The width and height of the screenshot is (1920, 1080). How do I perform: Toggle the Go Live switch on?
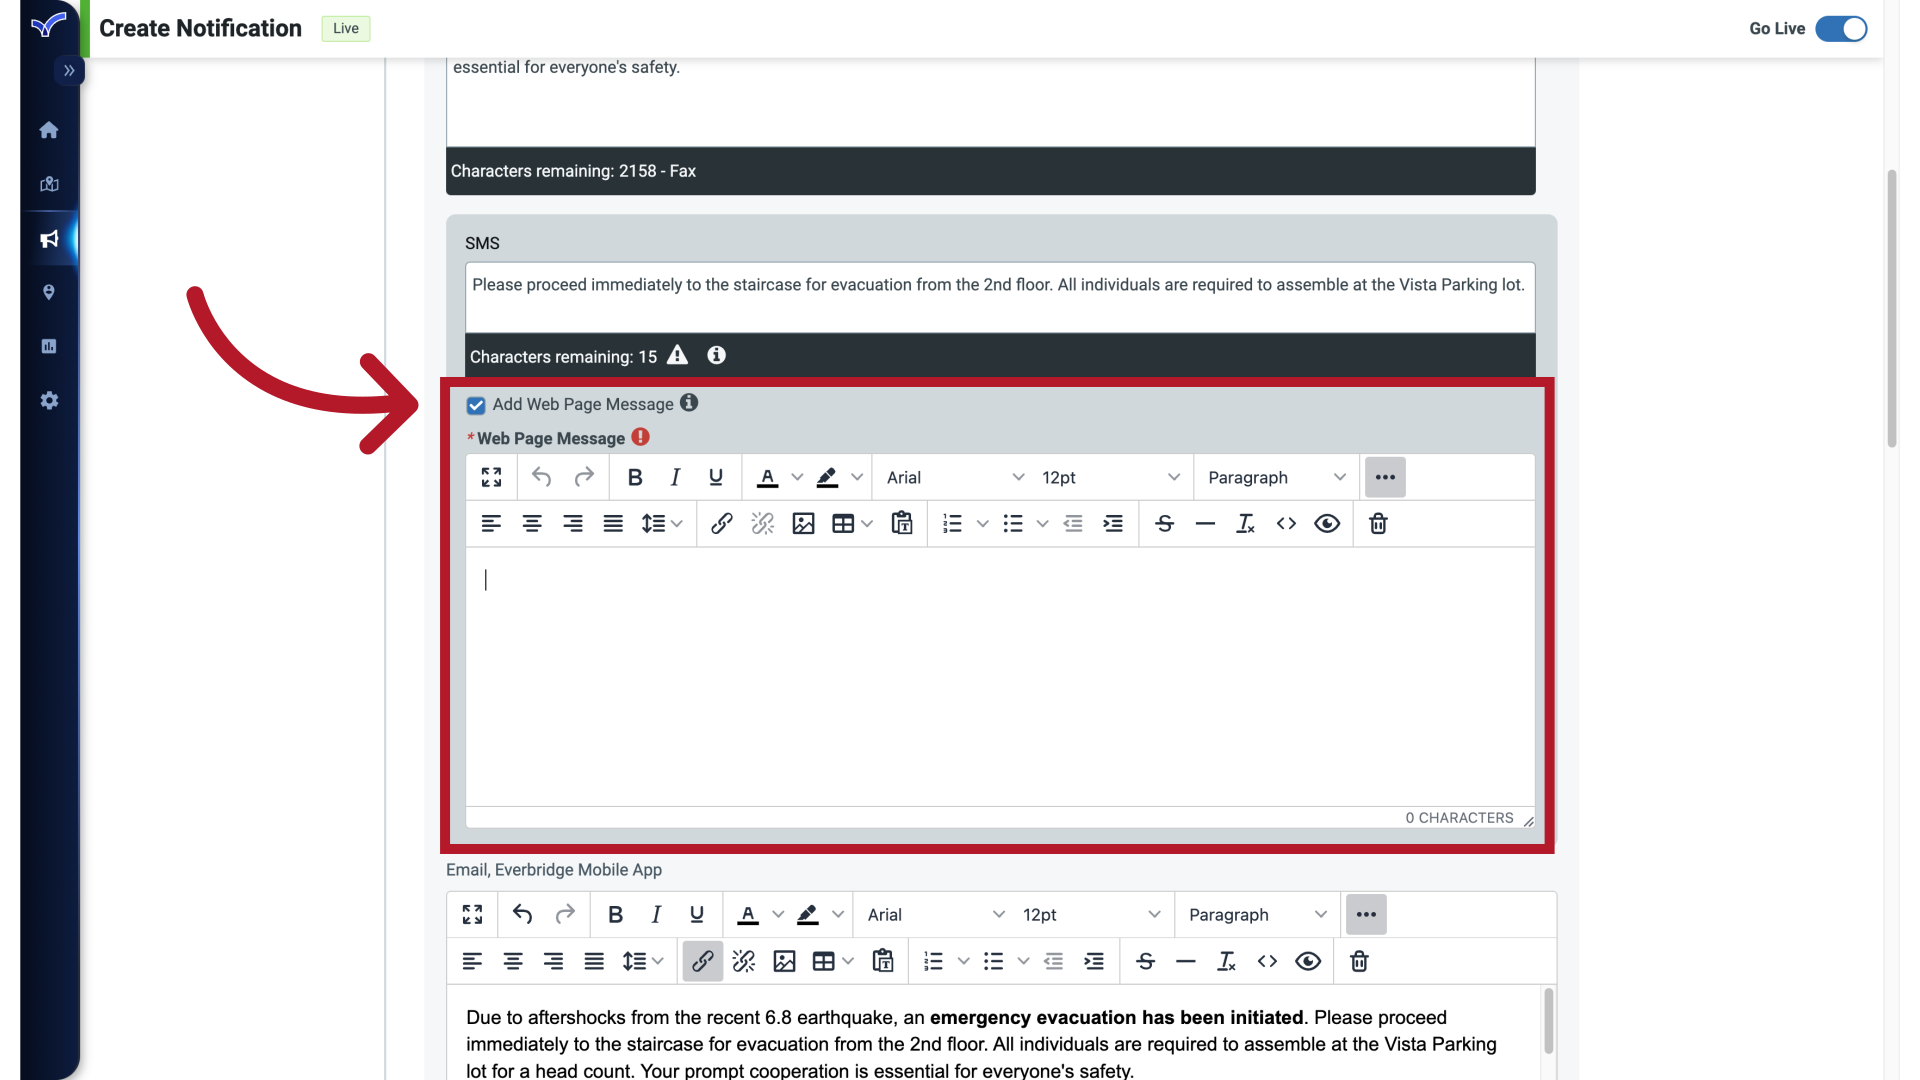click(1842, 28)
